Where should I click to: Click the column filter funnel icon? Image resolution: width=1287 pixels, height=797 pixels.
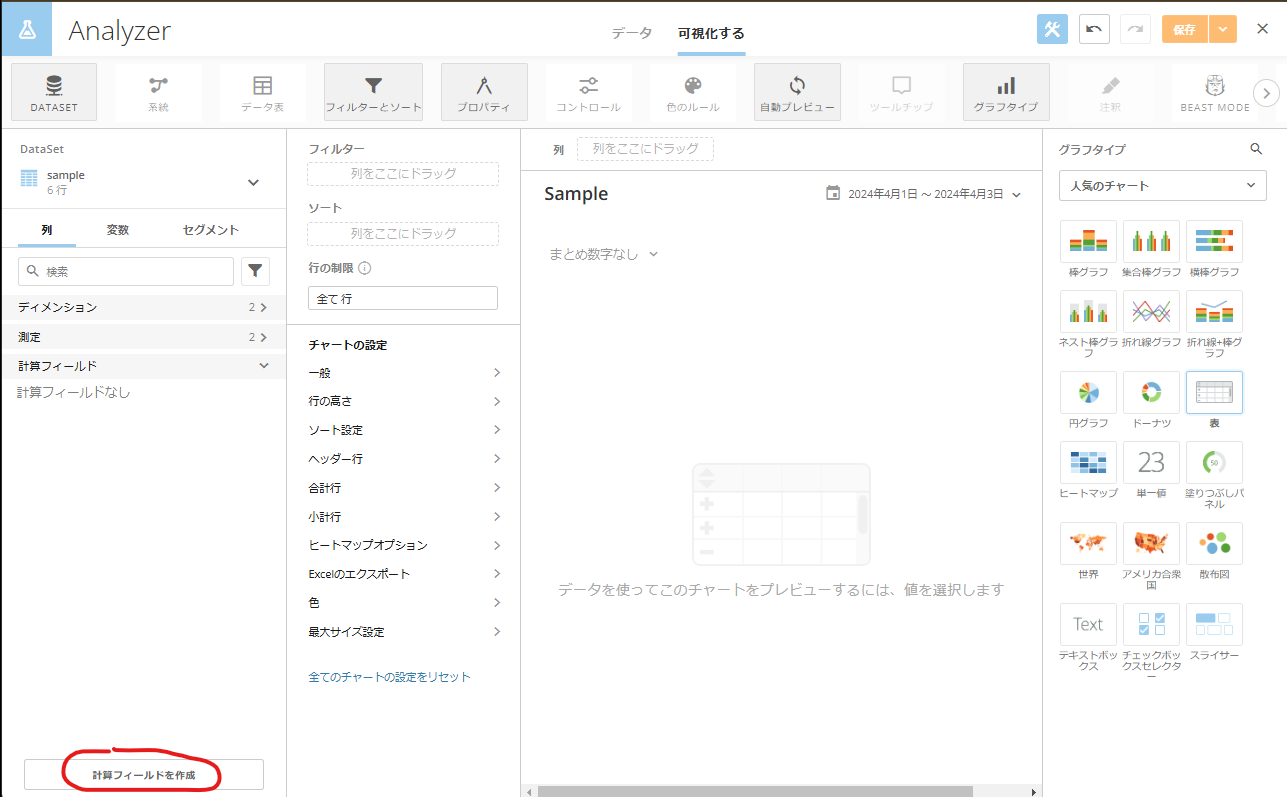click(256, 271)
